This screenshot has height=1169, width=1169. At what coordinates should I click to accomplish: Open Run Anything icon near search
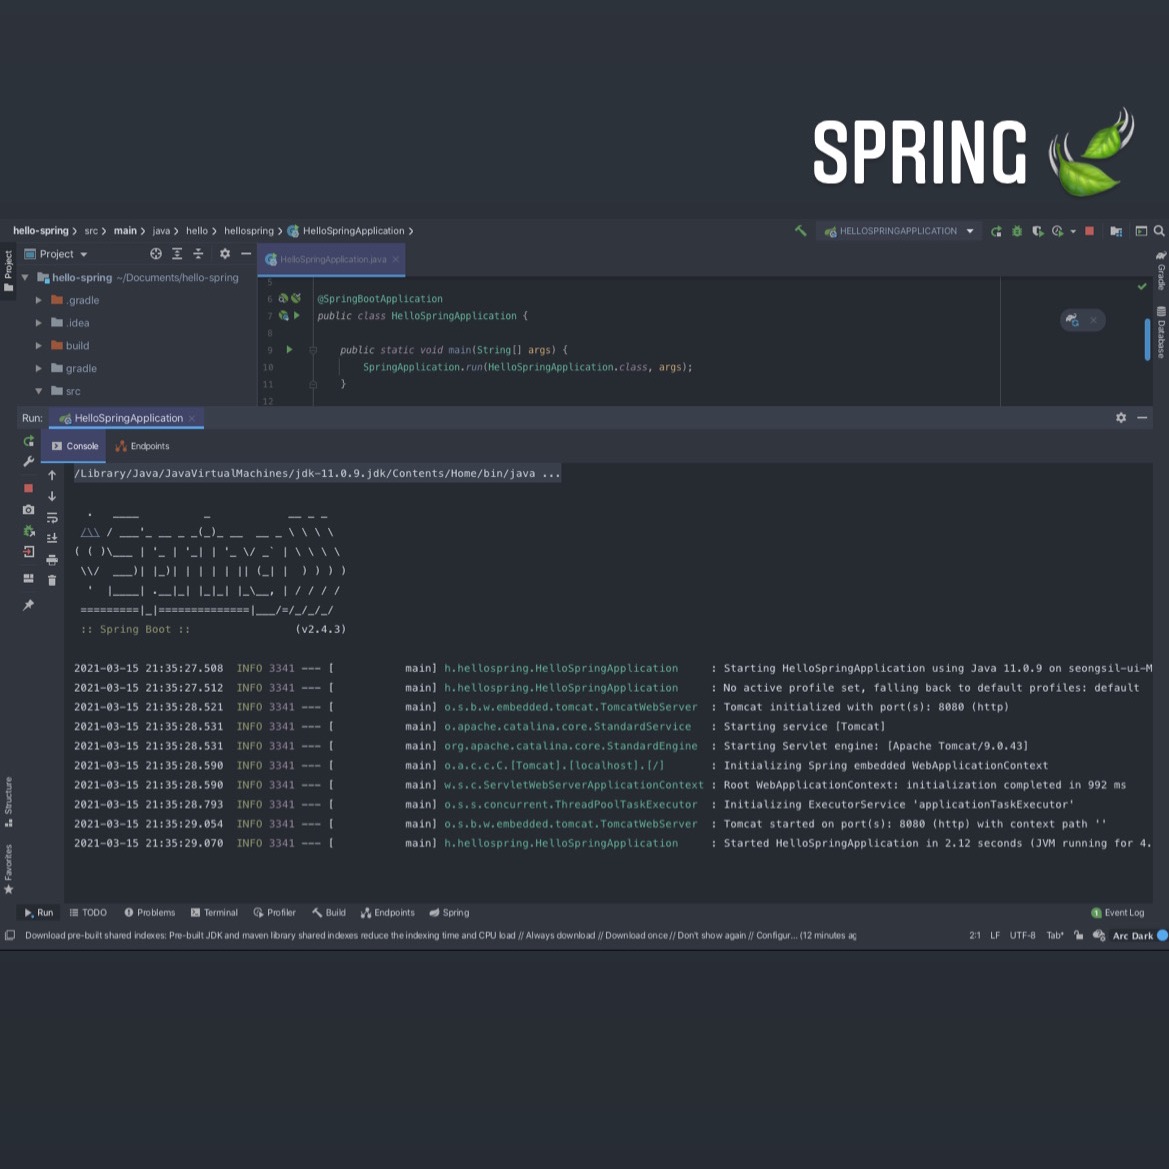[x=1141, y=231]
